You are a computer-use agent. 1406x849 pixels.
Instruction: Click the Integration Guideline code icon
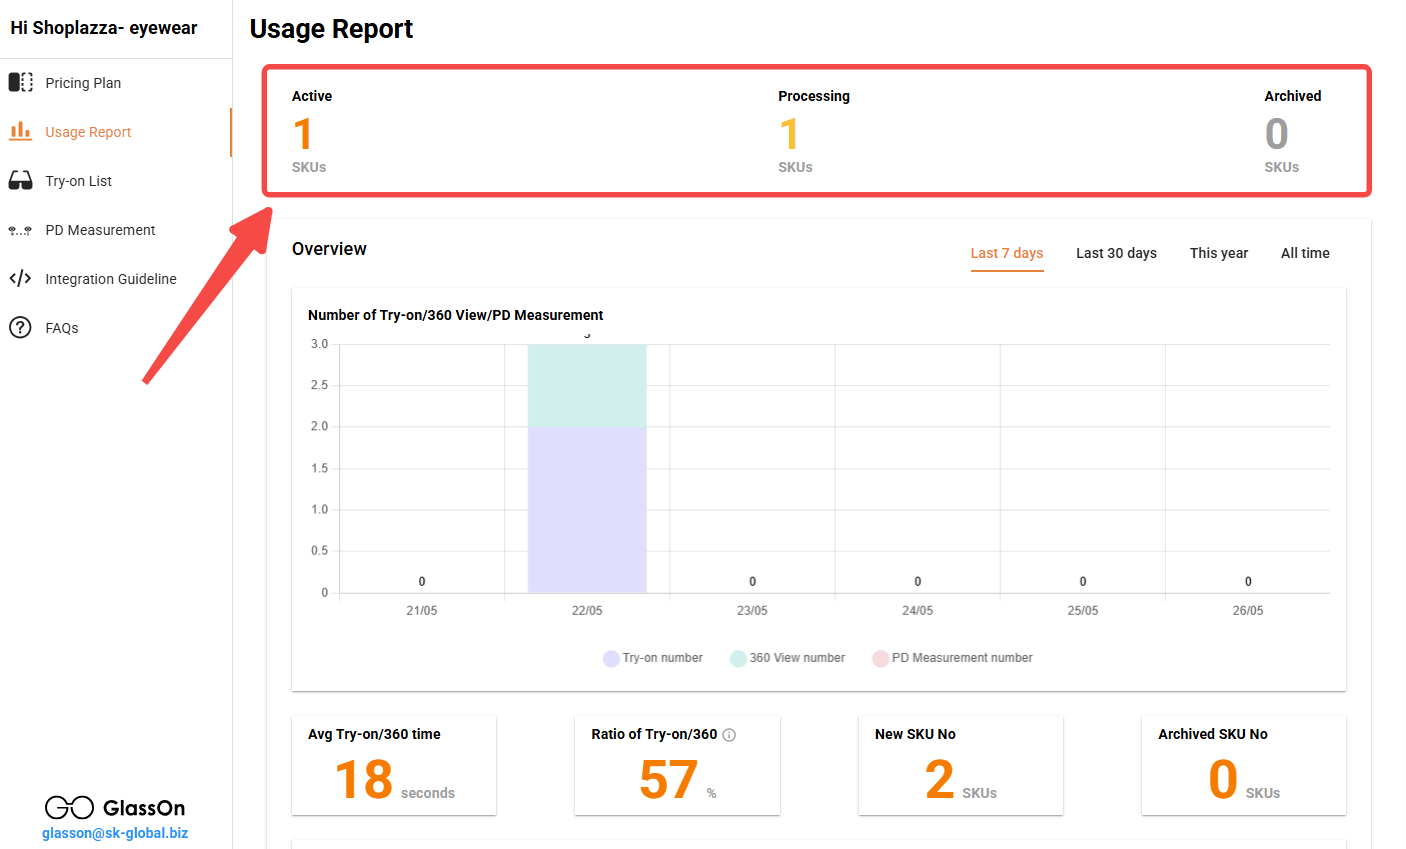tap(20, 278)
